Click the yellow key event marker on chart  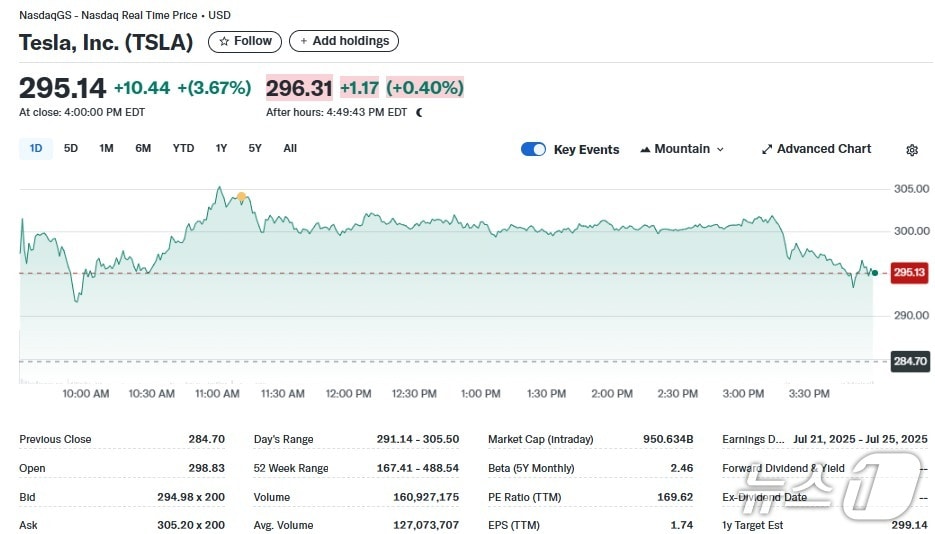241,197
